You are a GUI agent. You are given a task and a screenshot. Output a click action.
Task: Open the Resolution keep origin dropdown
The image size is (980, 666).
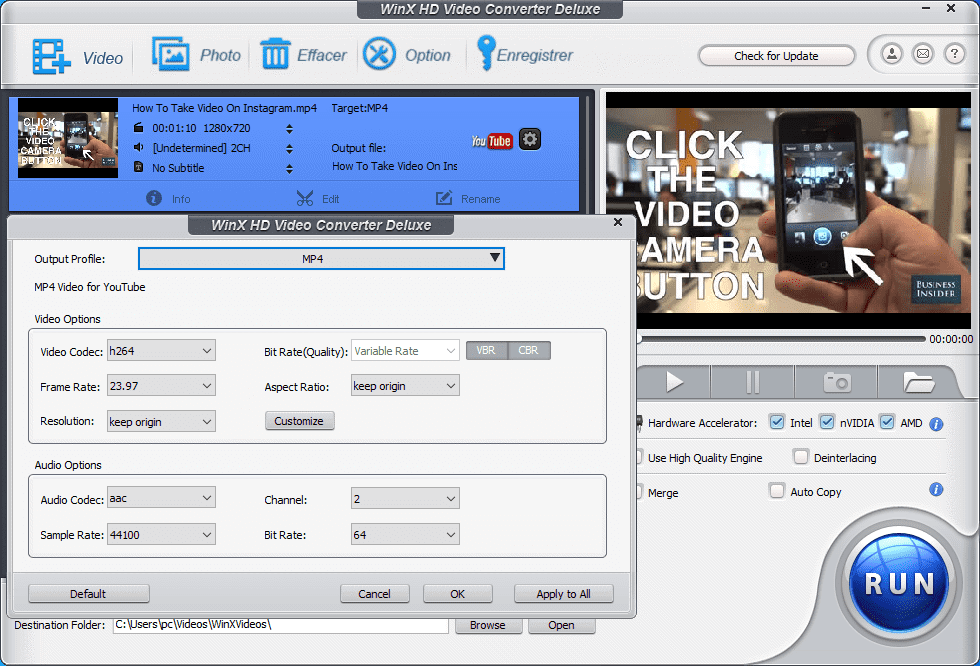coord(161,422)
